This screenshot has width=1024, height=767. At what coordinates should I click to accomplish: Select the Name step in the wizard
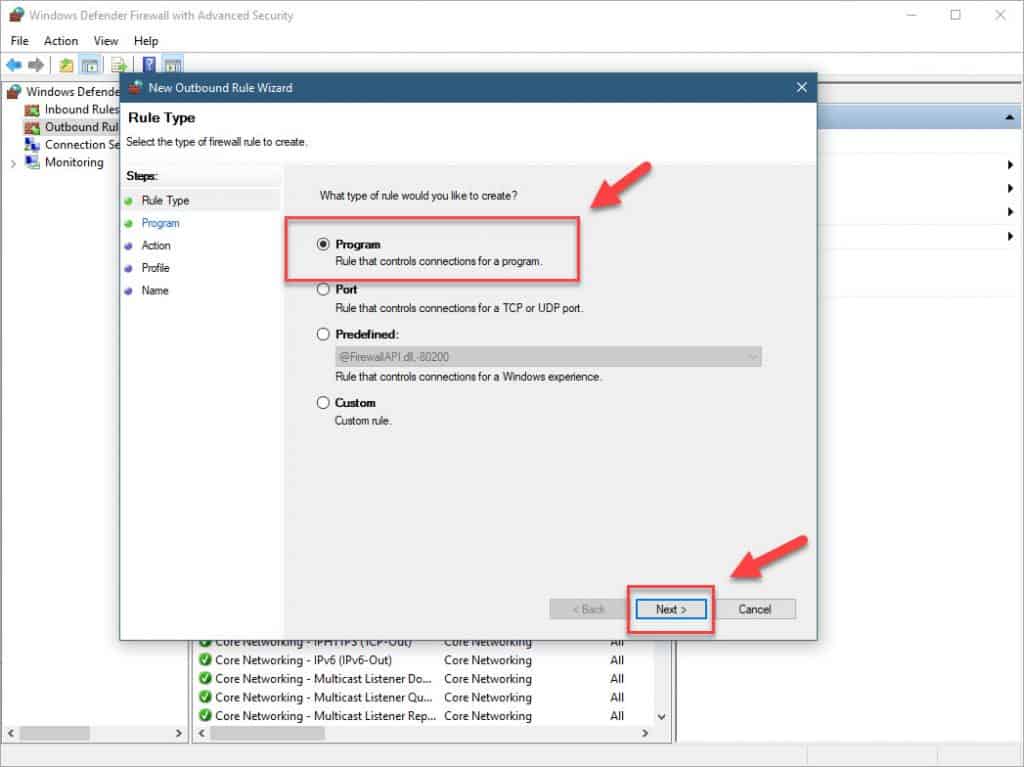pyautogui.click(x=157, y=290)
